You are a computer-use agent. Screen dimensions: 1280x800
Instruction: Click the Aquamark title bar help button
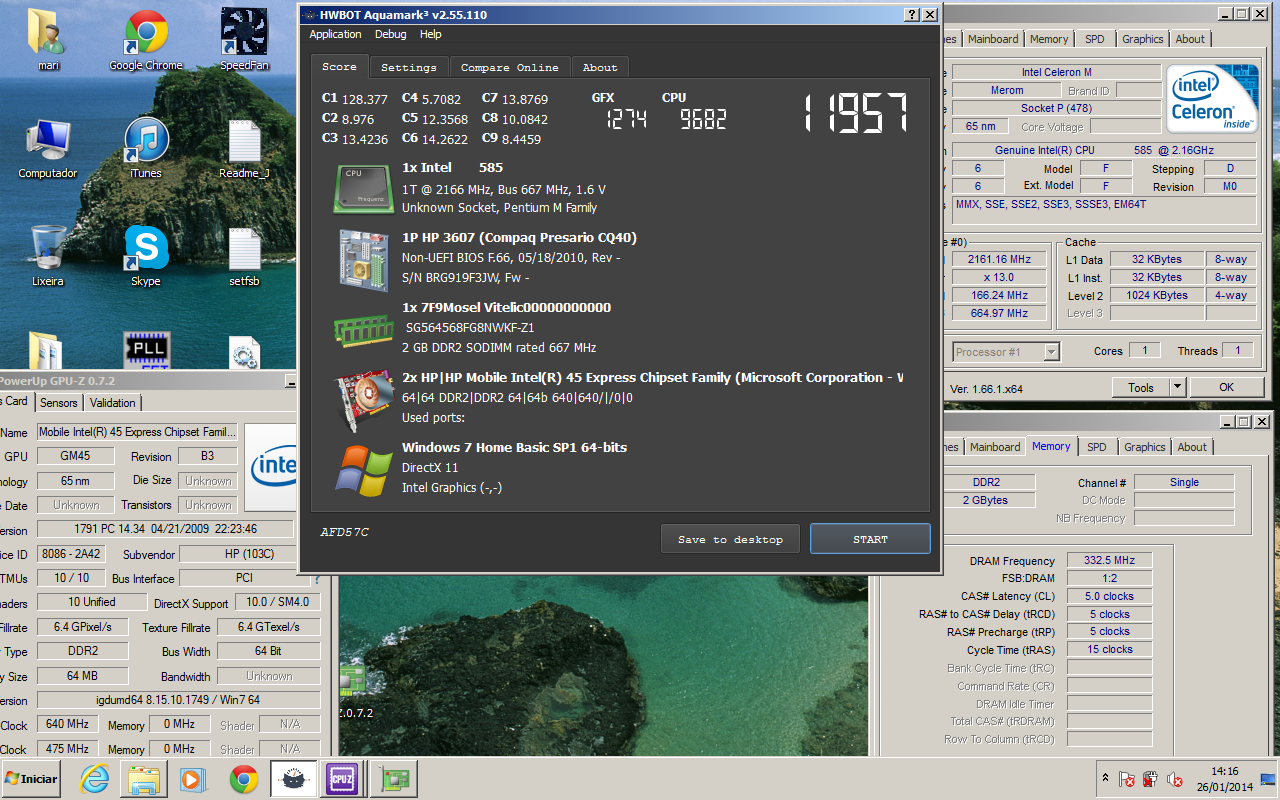coord(911,14)
